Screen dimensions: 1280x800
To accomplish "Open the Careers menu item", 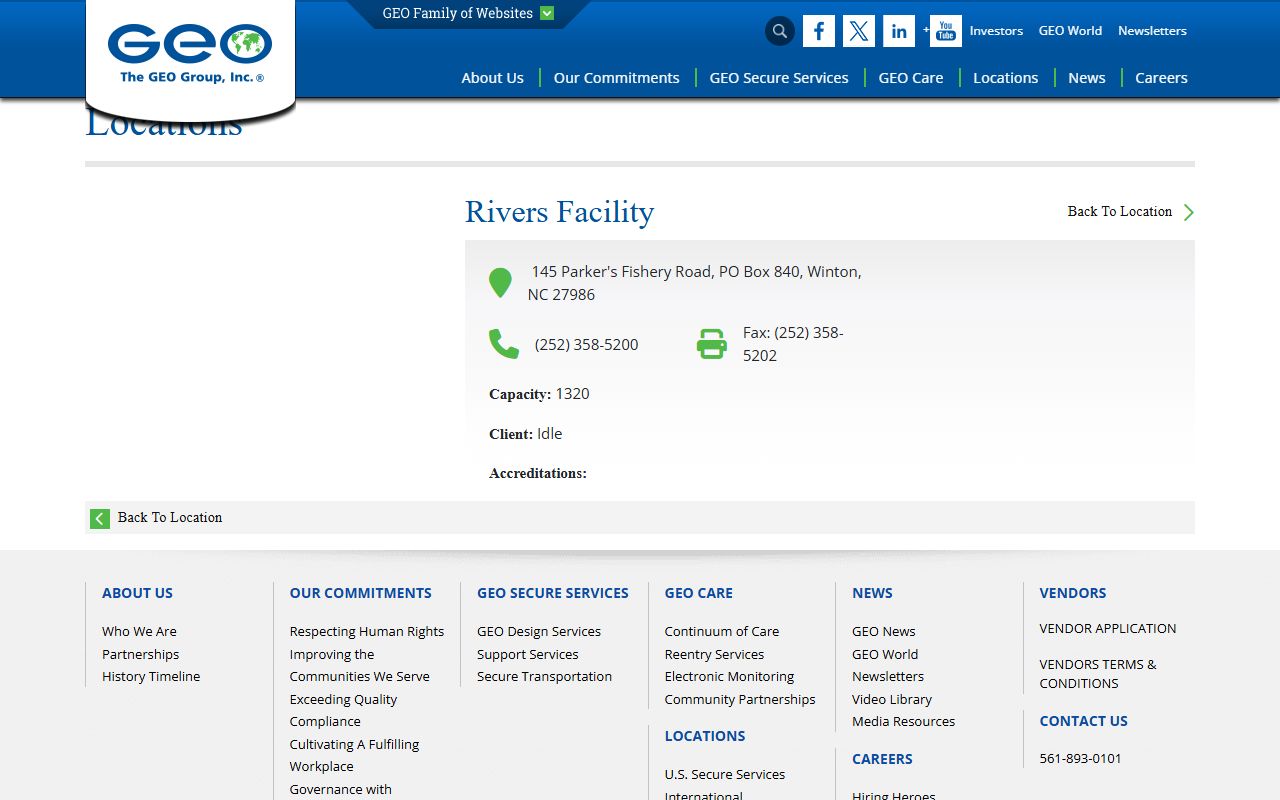I will [1161, 78].
